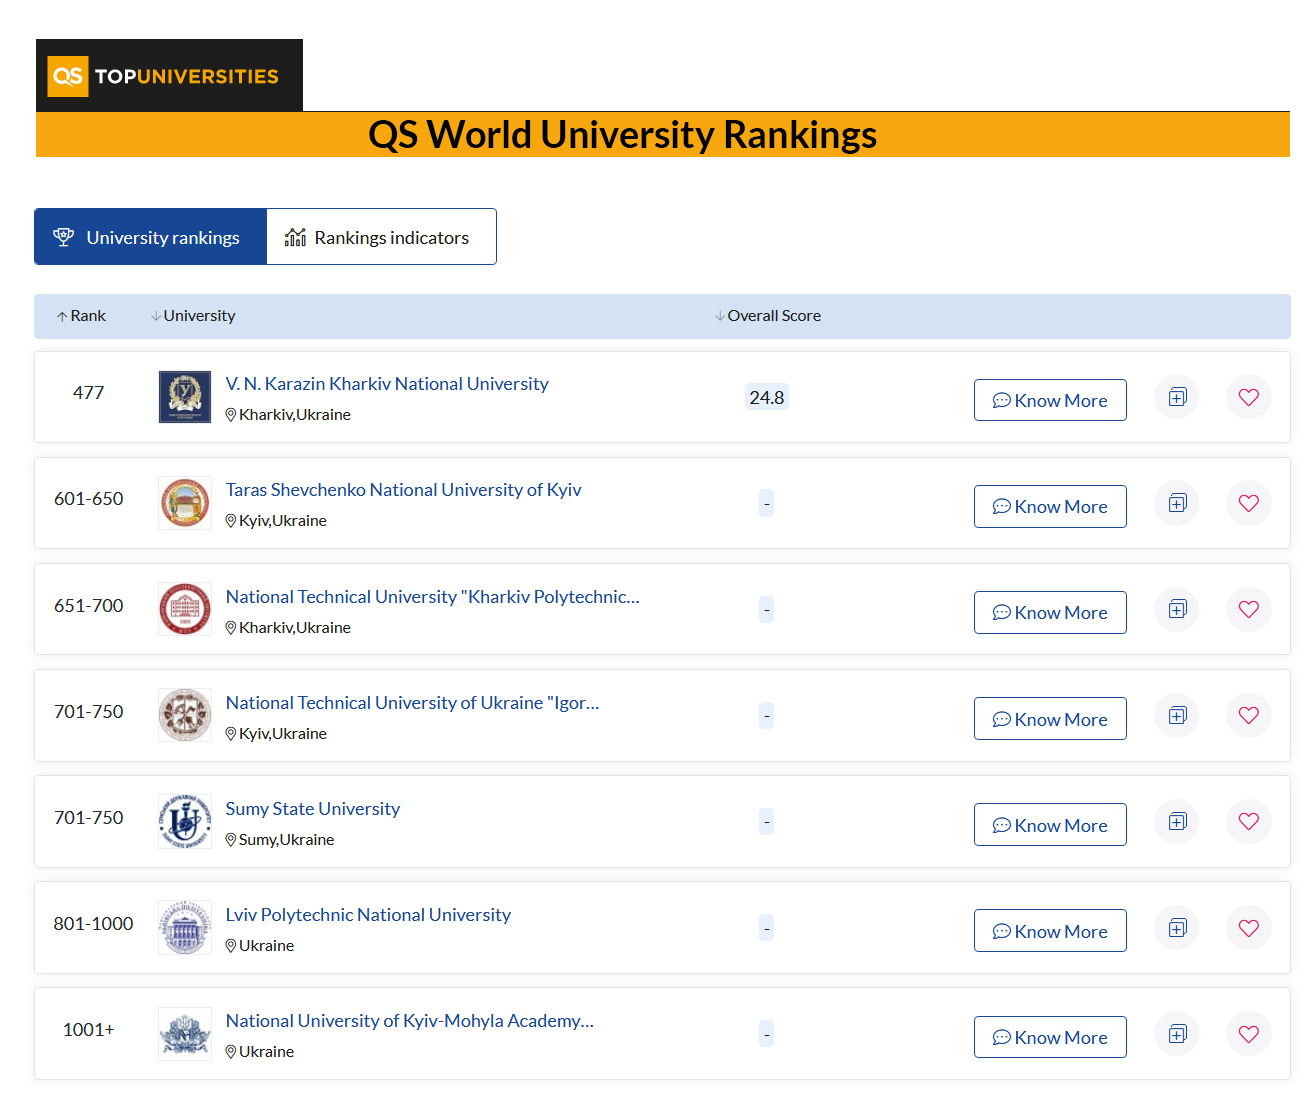
Task: Sort table by Rank column
Action: pos(81,316)
